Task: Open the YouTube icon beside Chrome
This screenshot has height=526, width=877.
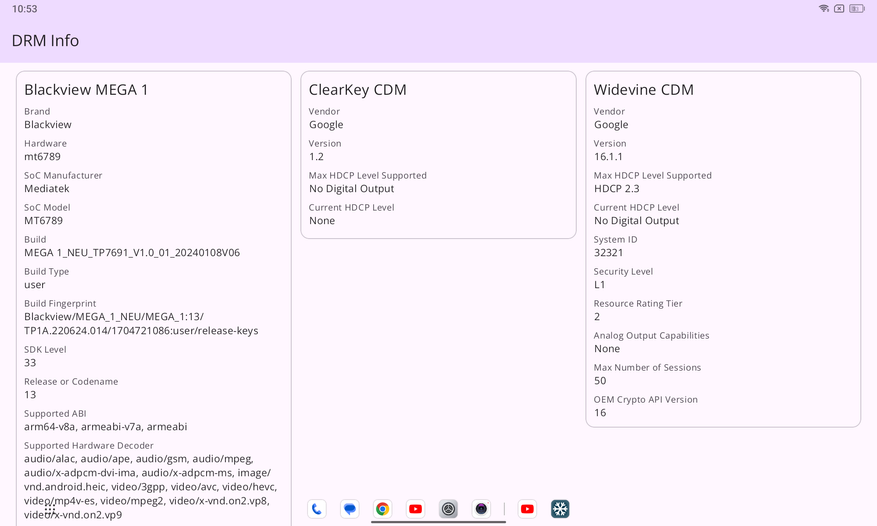Action: point(416,509)
